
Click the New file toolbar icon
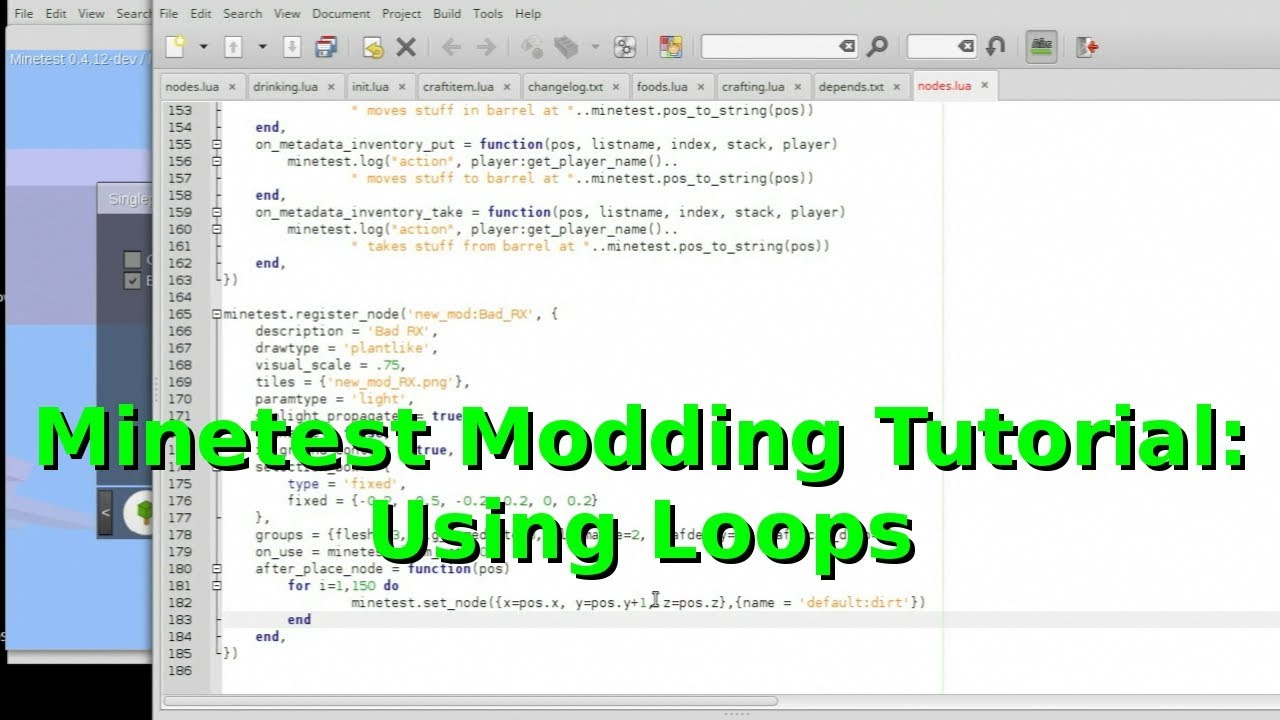(176, 46)
